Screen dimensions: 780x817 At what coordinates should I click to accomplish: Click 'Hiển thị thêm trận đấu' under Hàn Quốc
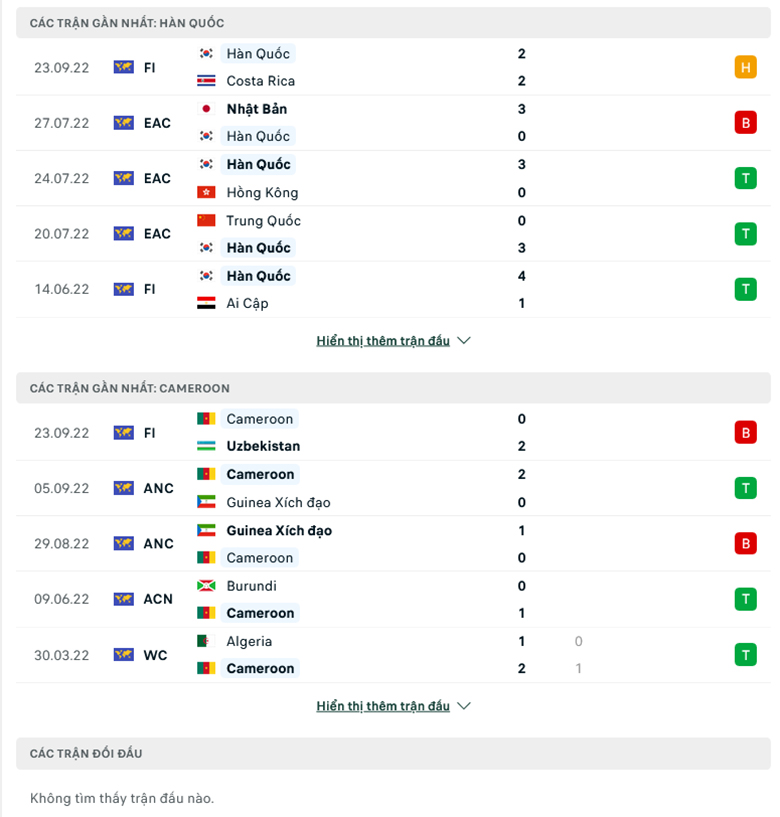(383, 341)
